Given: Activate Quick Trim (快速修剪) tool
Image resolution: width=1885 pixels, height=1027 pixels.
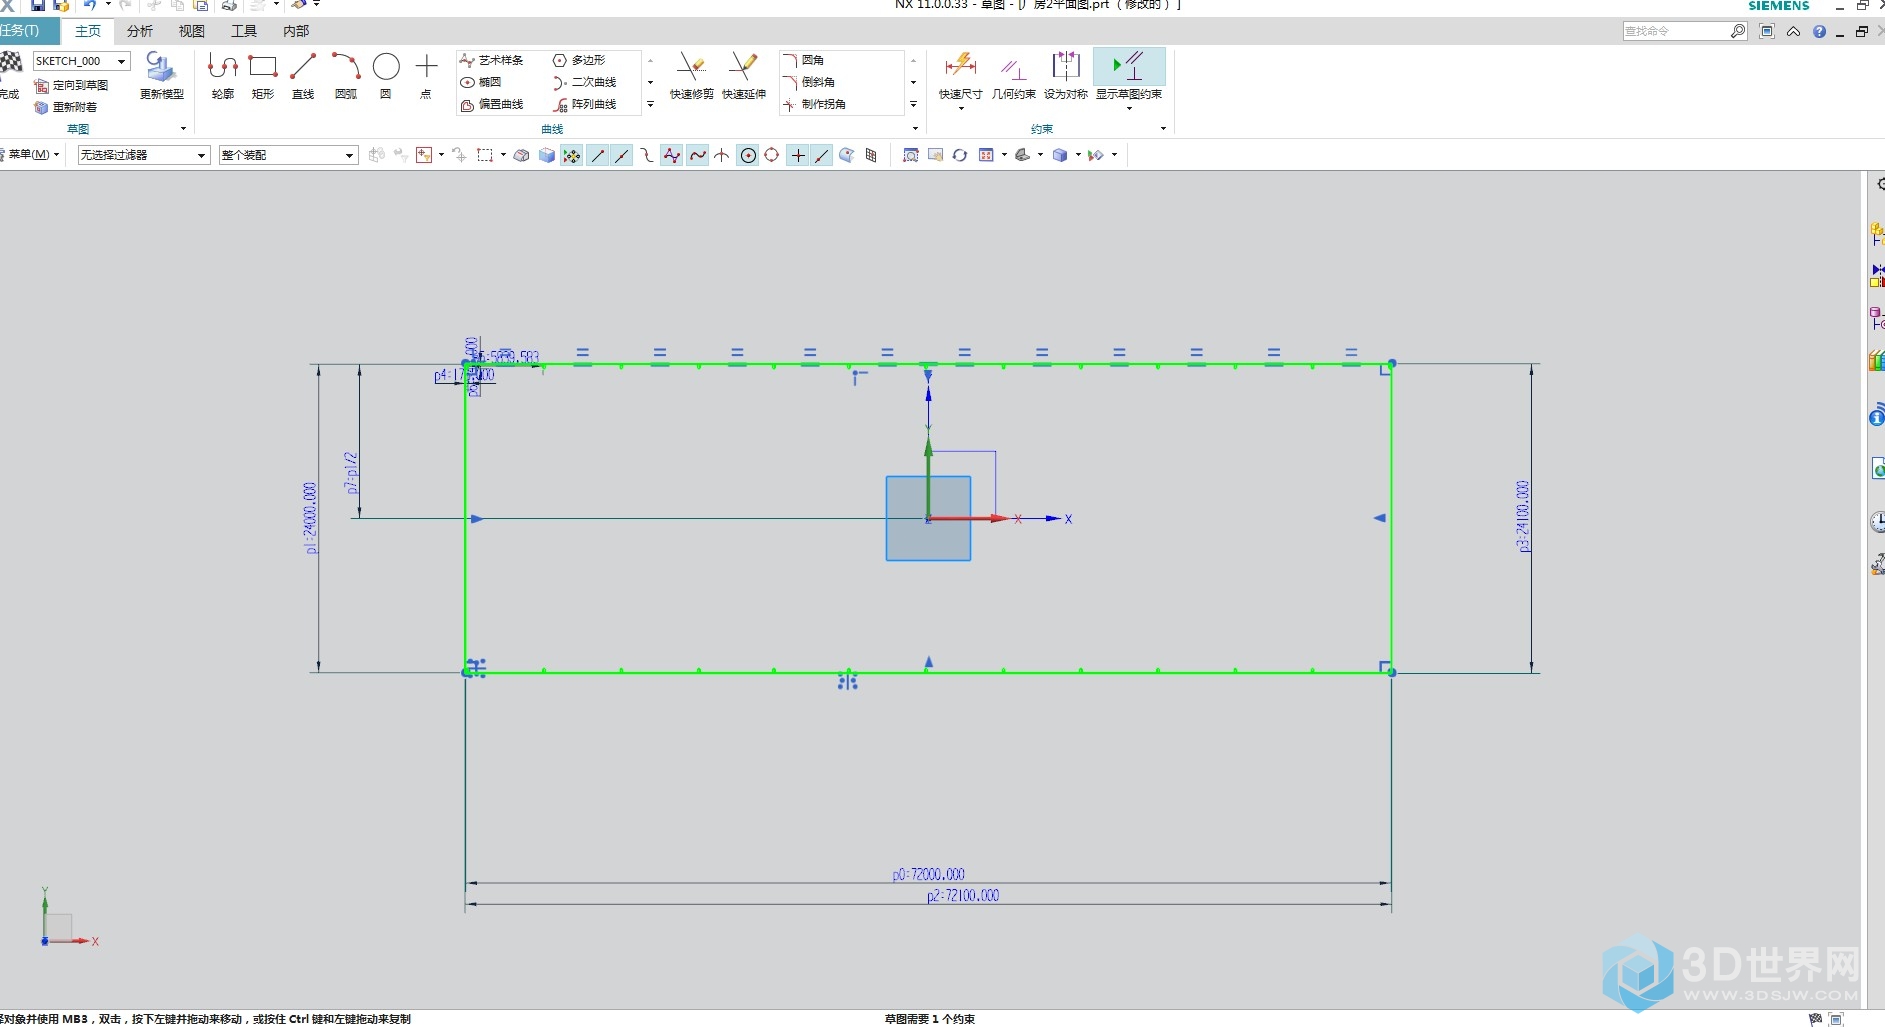Looking at the screenshot, I should click(691, 75).
